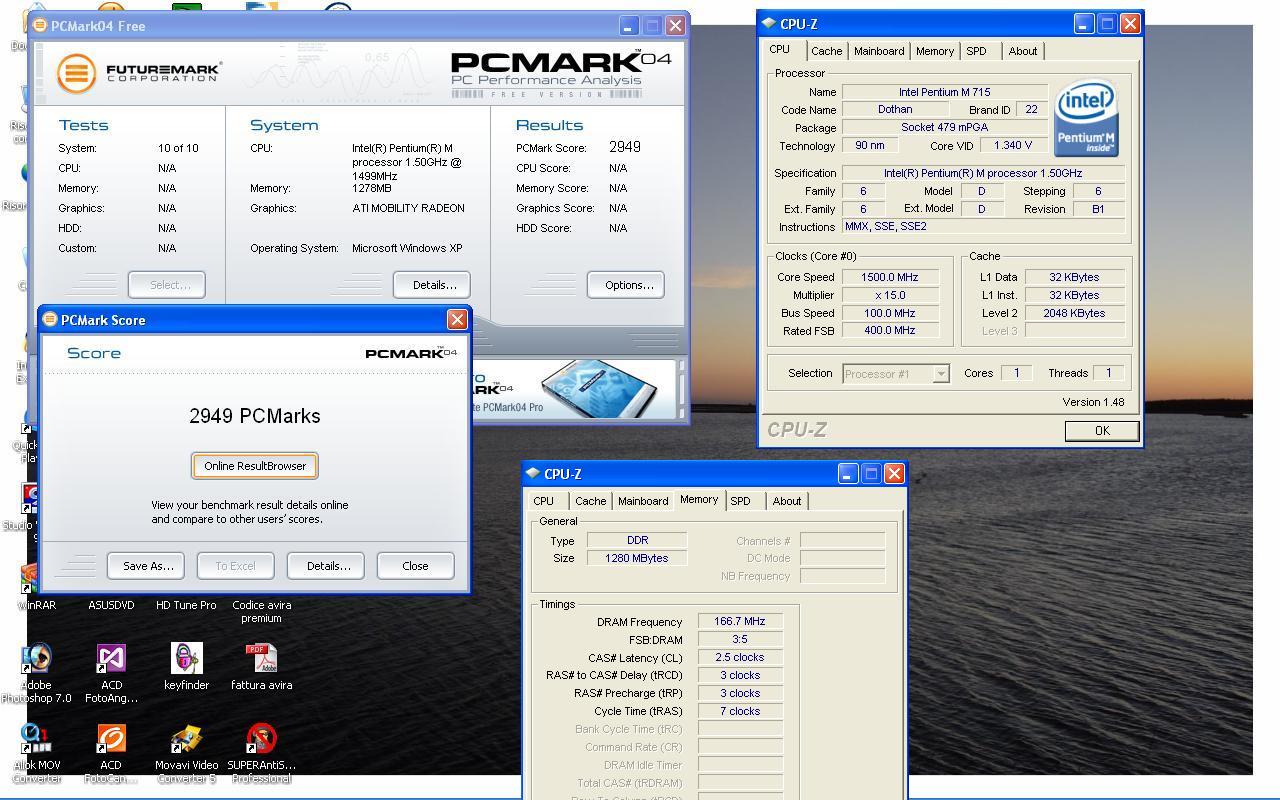Click OK in the CPU-Z CPU window
Image resolution: width=1280 pixels, height=800 pixels.
pyautogui.click(x=1102, y=431)
